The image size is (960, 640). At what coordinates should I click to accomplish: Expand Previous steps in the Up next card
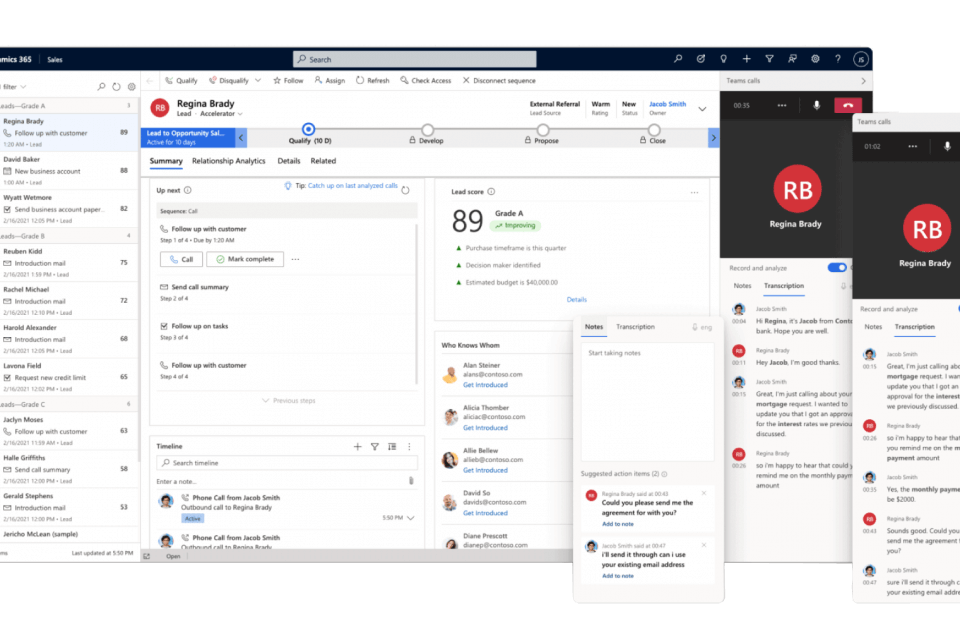pos(287,400)
